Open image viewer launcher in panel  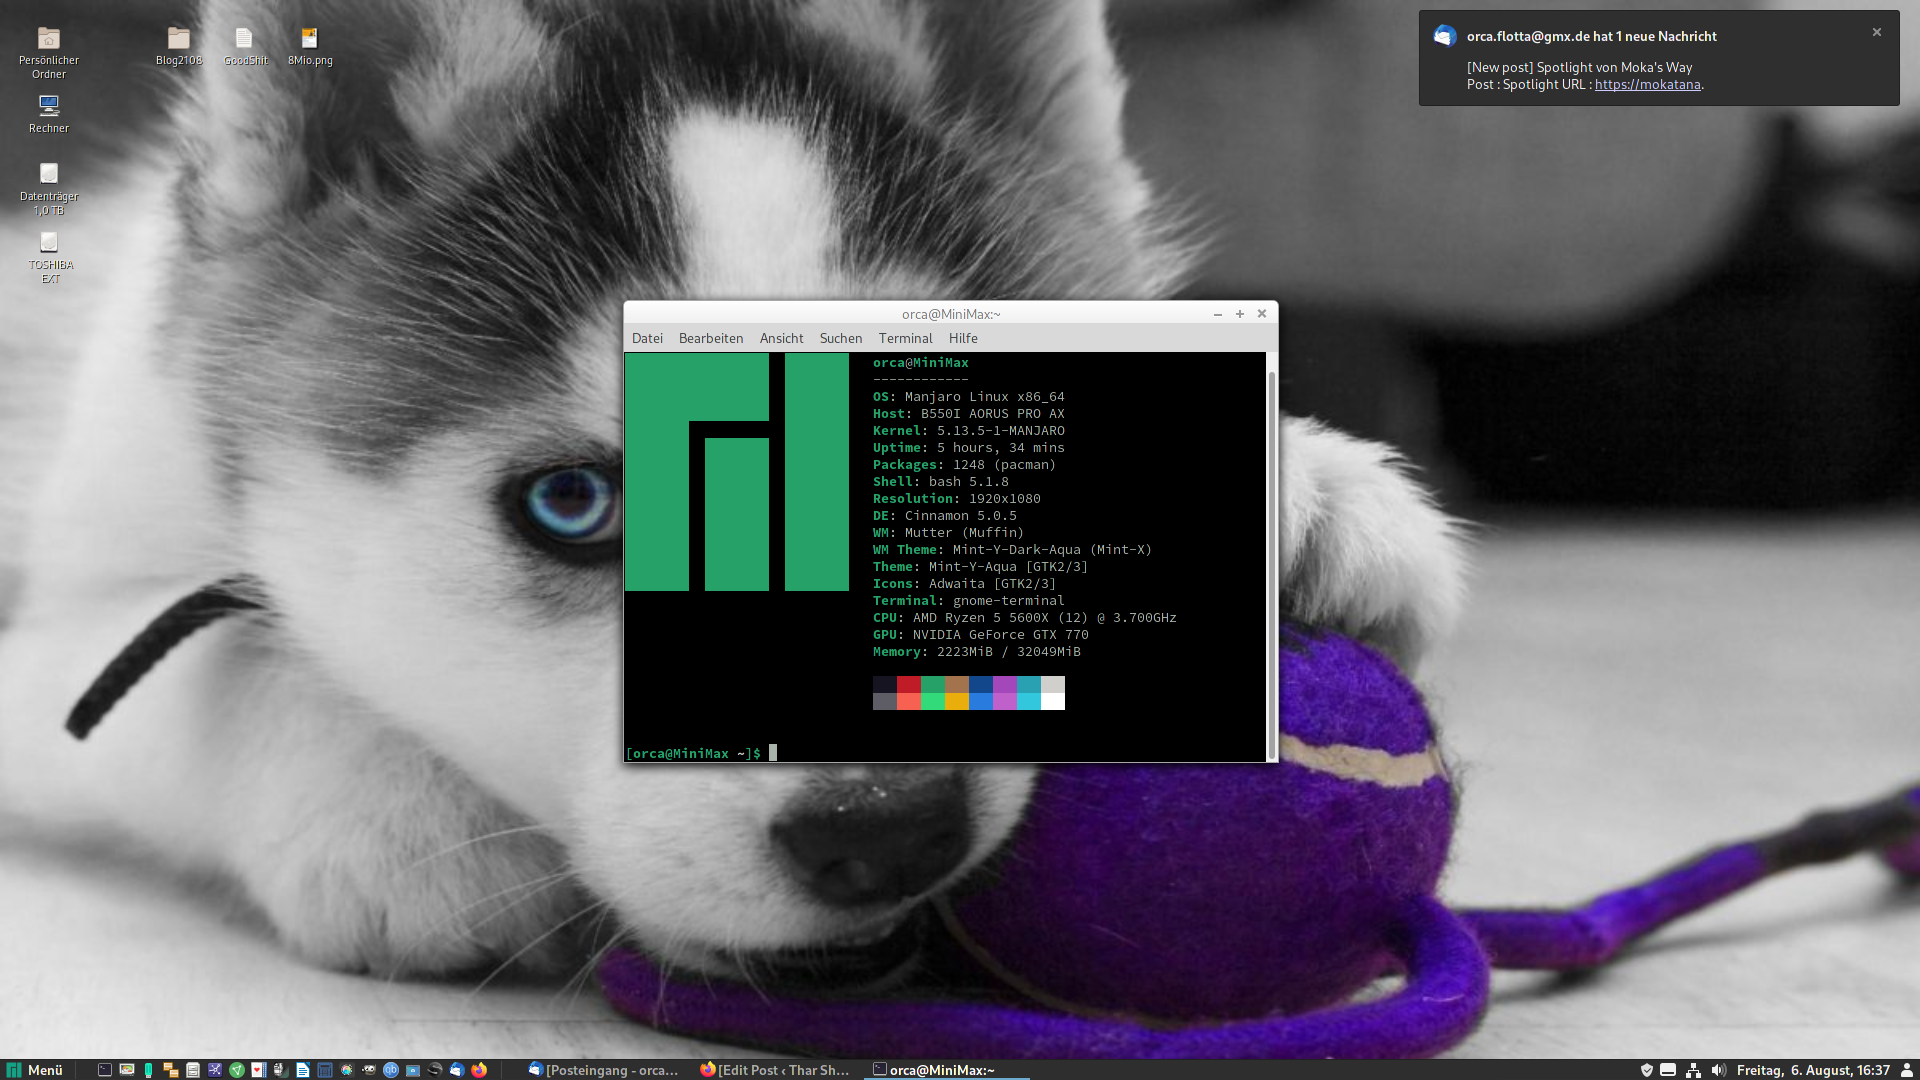127,1070
